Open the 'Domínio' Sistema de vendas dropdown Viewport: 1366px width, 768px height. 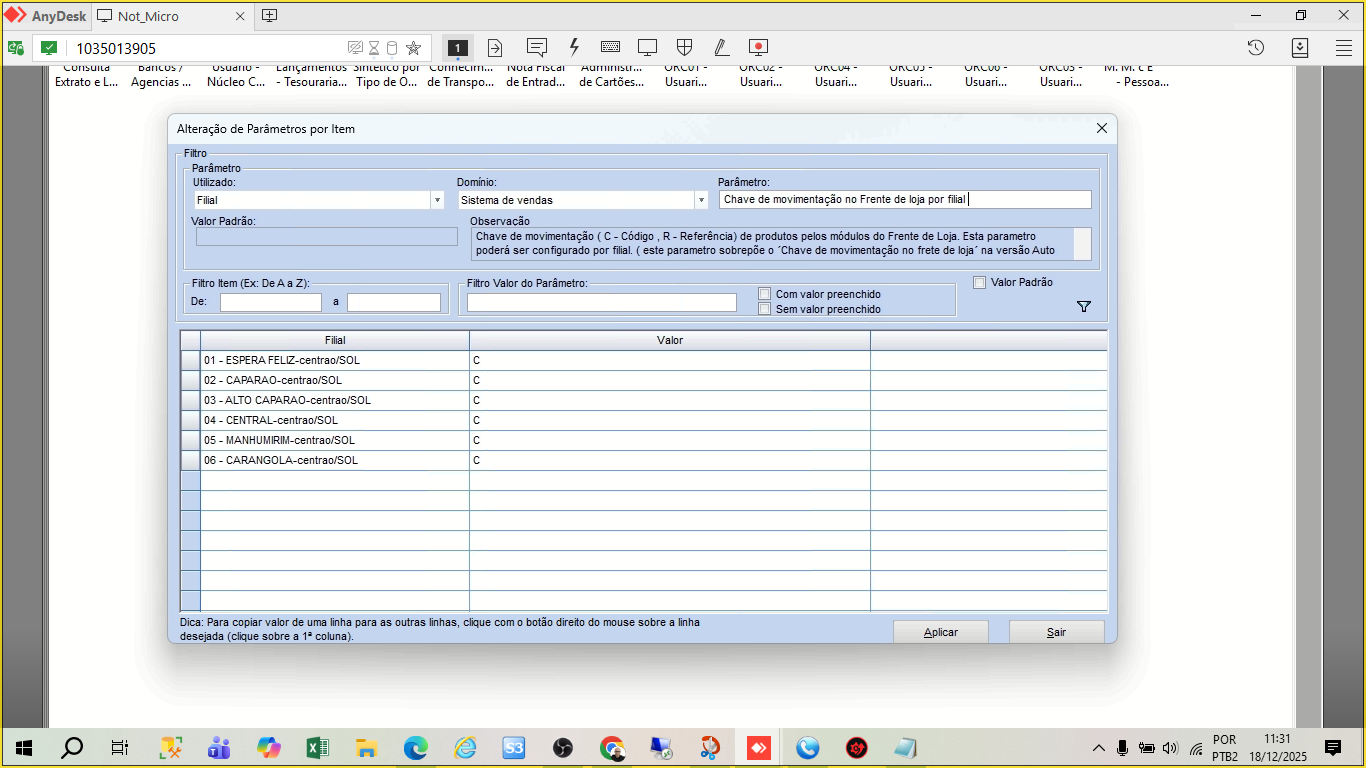[701, 200]
